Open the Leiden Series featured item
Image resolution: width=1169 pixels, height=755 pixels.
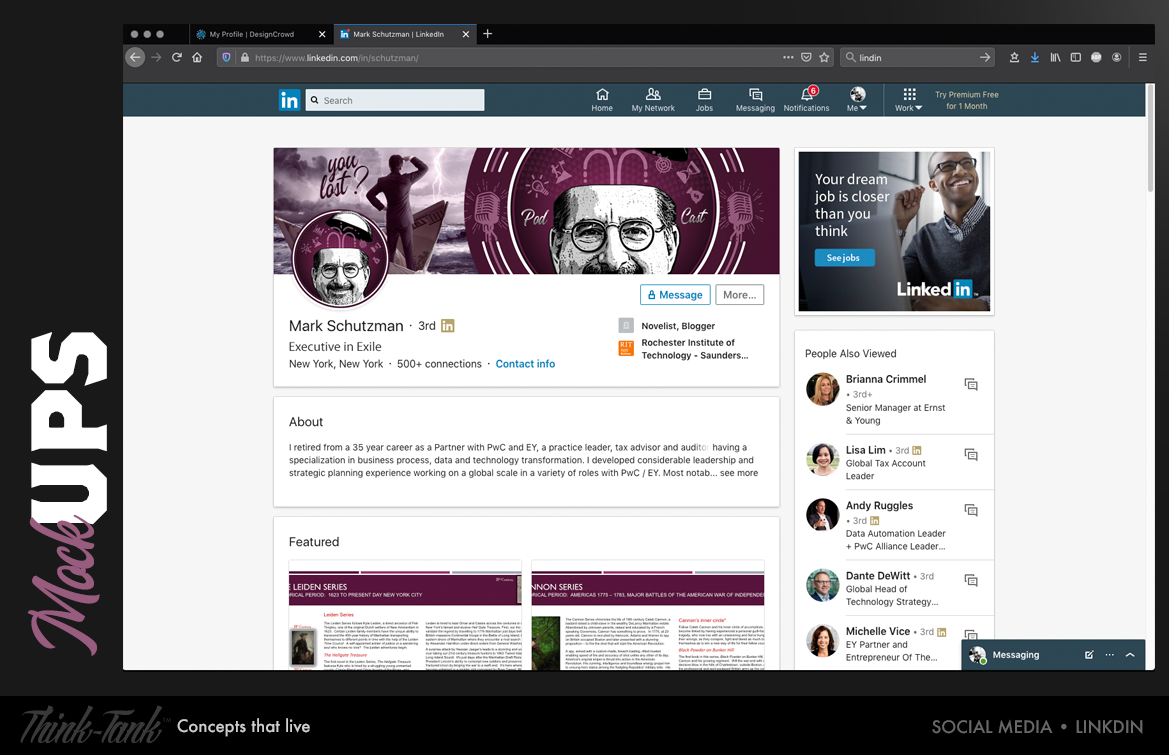[405, 616]
